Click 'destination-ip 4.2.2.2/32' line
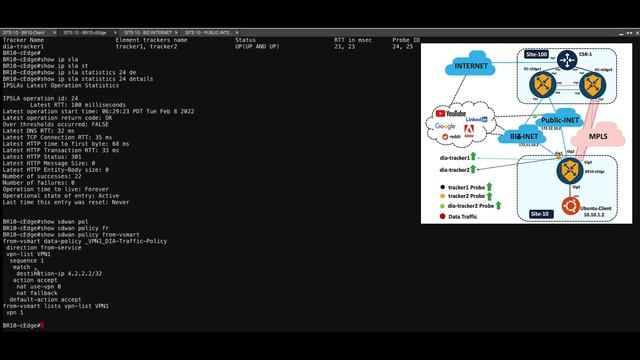640x360 pixels. pyautogui.click(x=59, y=273)
